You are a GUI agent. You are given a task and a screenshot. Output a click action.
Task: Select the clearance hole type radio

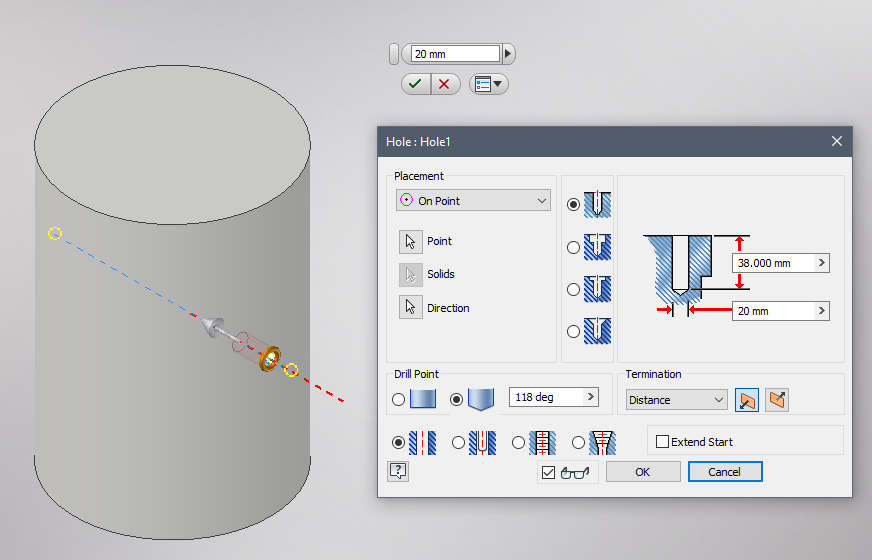[x=458, y=443]
